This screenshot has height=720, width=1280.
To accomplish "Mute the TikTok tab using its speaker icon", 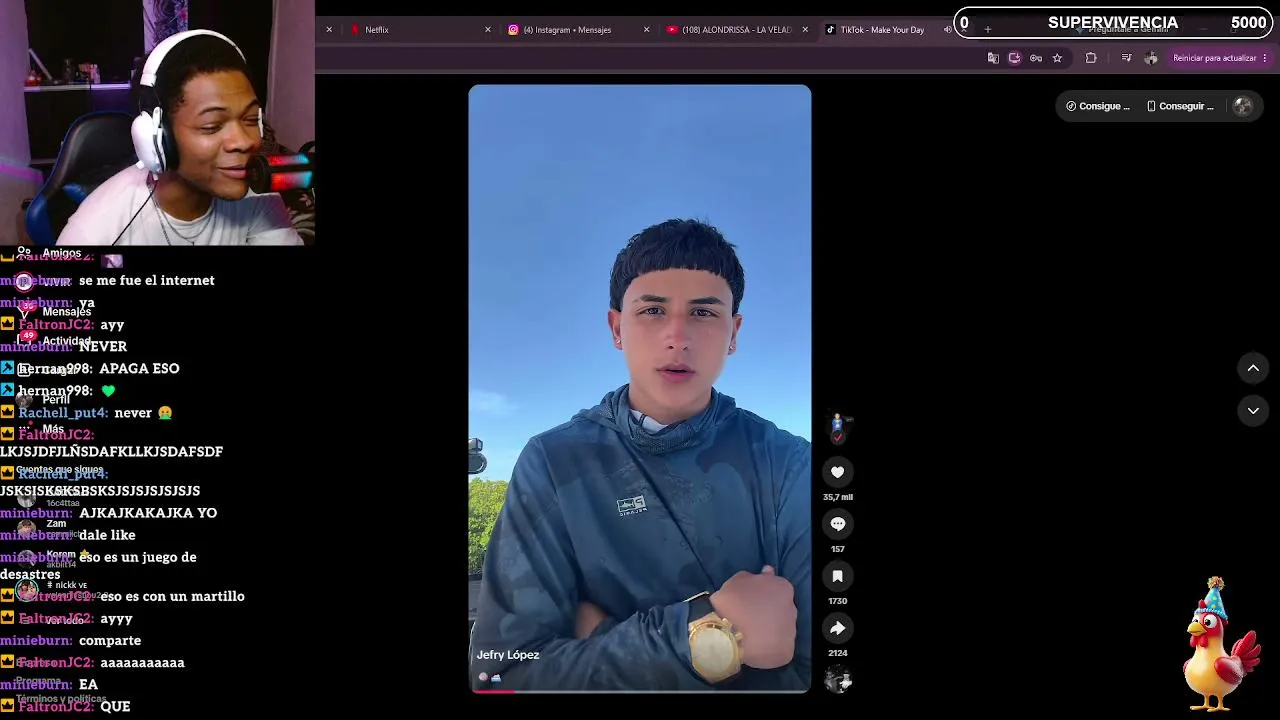I will pos(947,30).
